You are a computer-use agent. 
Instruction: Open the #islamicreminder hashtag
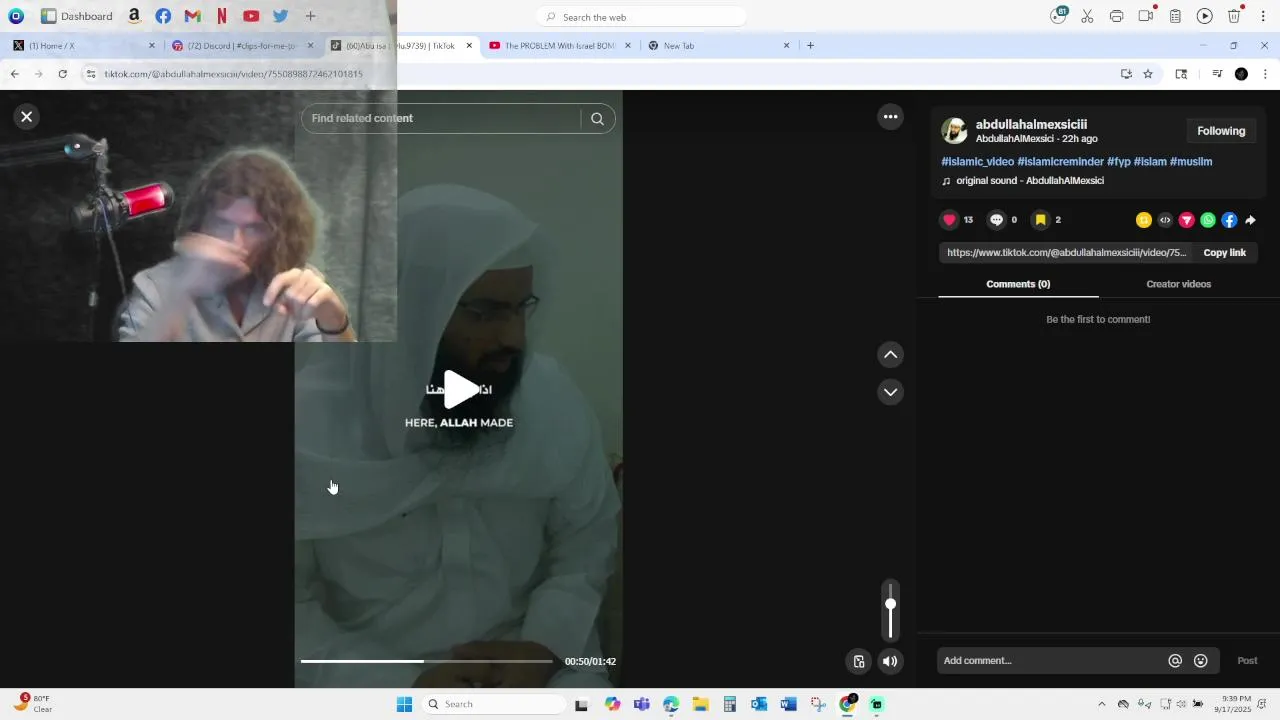pyautogui.click(x=1060, y=161)
